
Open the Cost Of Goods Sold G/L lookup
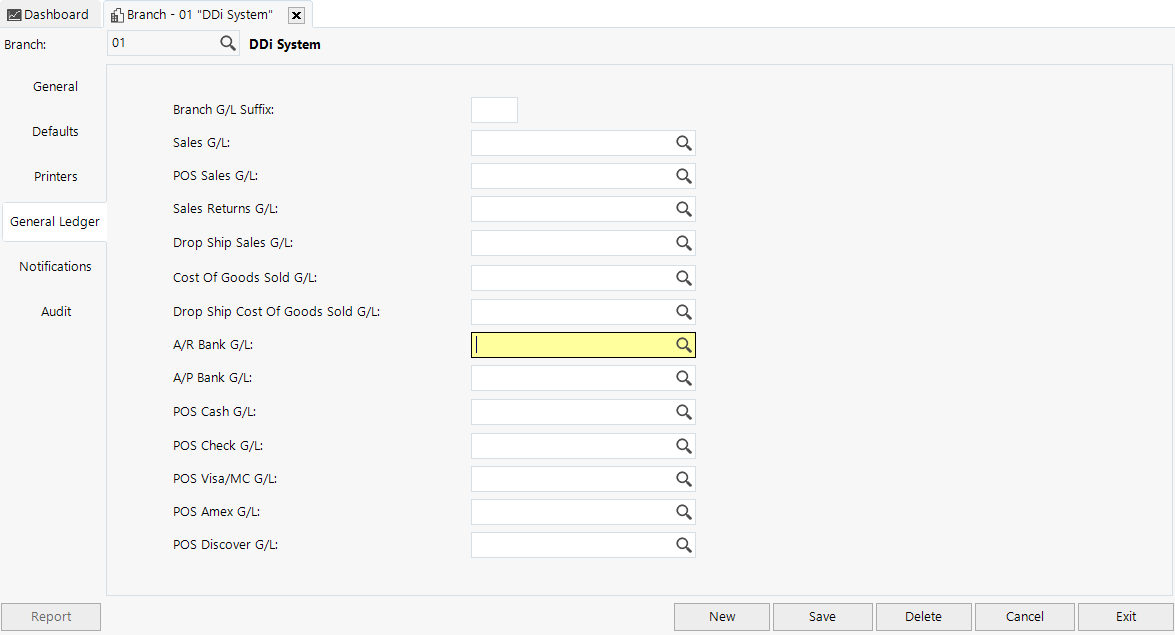[683, 277]
